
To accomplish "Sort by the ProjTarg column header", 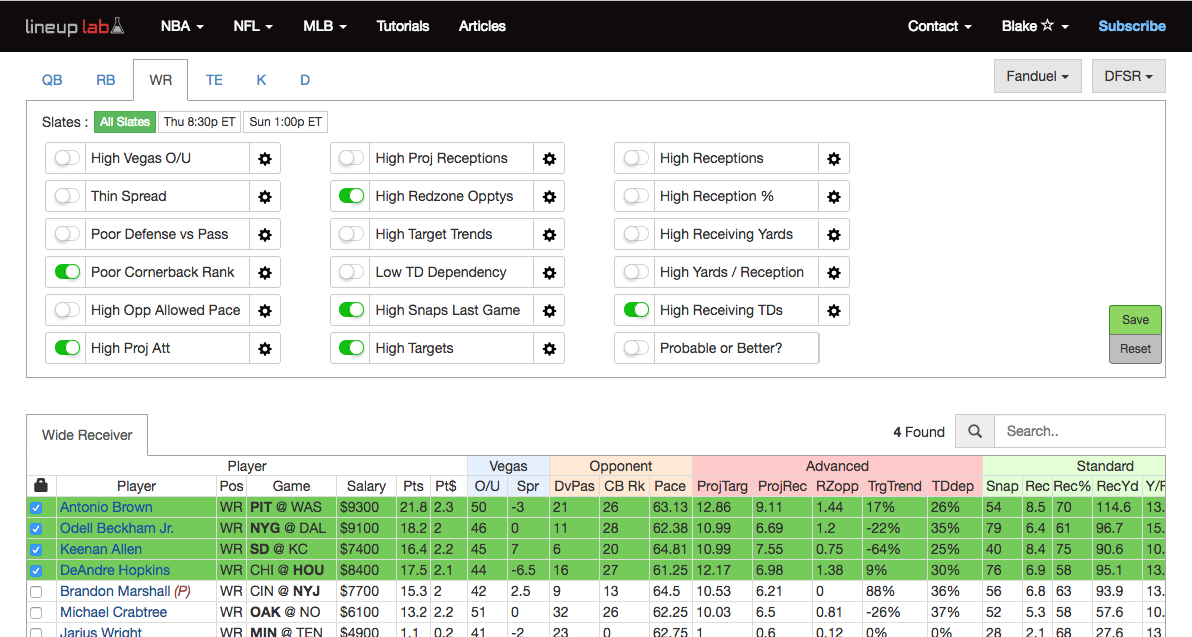I will coord(722,486).
